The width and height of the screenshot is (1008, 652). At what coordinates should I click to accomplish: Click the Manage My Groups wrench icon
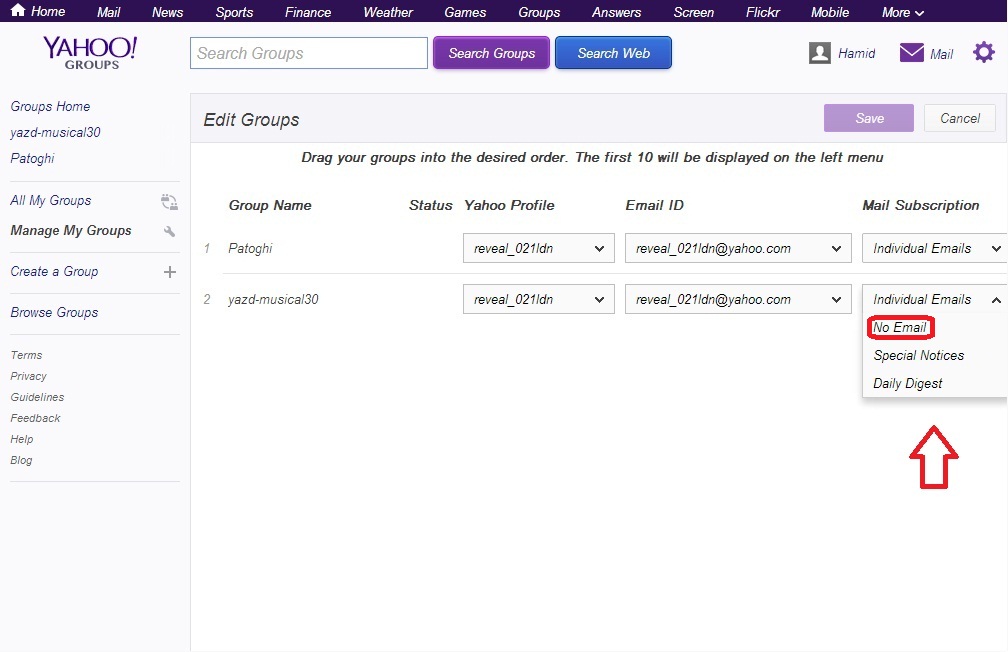(169, 231)
